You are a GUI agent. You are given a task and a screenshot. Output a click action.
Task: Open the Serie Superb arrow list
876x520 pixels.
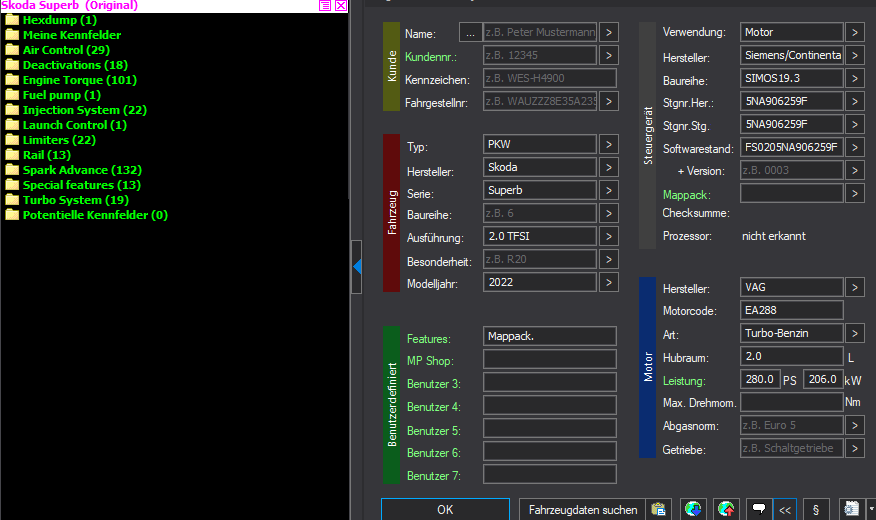tap(609, 190)
